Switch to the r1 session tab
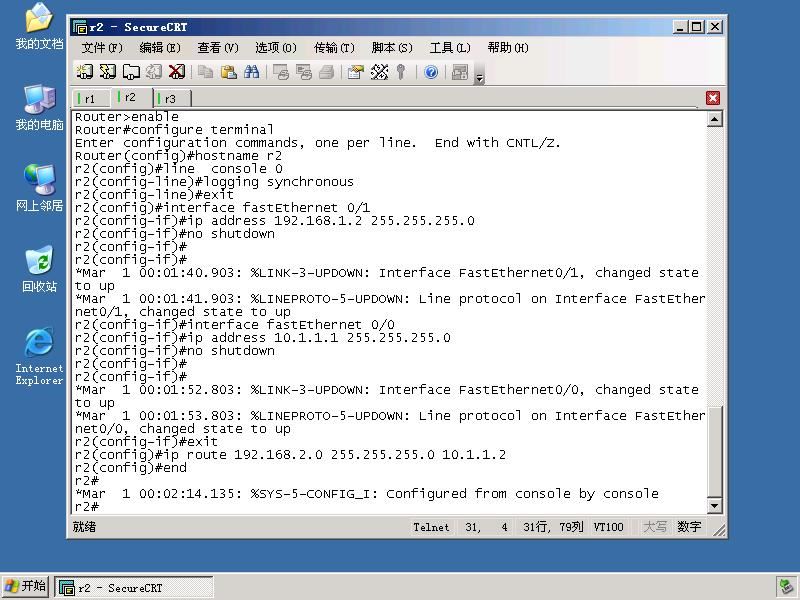 click(x=90, y=98)
